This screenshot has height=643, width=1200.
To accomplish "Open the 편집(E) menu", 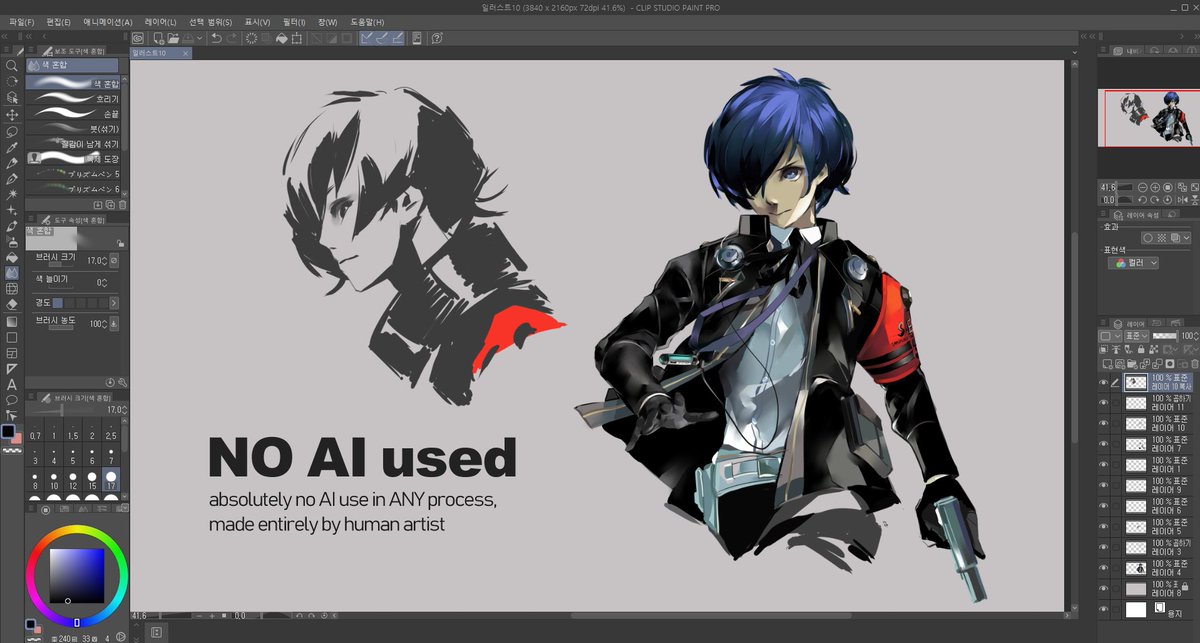I will (x=59, y=21).
